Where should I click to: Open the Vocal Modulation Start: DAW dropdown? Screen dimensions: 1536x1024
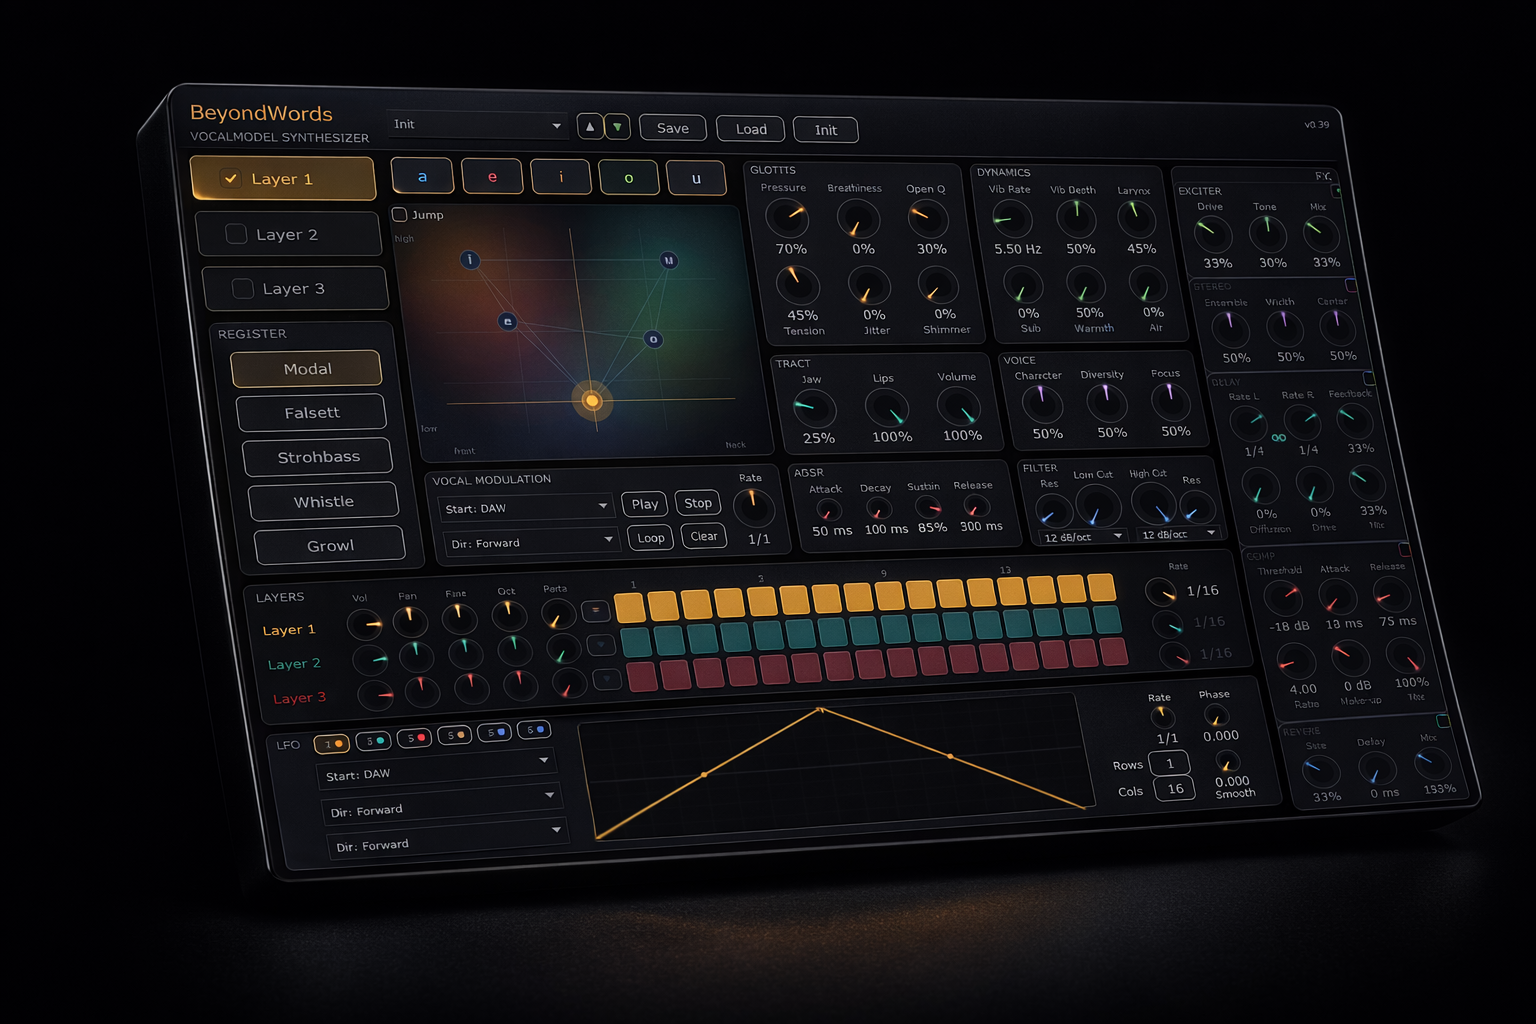coord(526,507)
